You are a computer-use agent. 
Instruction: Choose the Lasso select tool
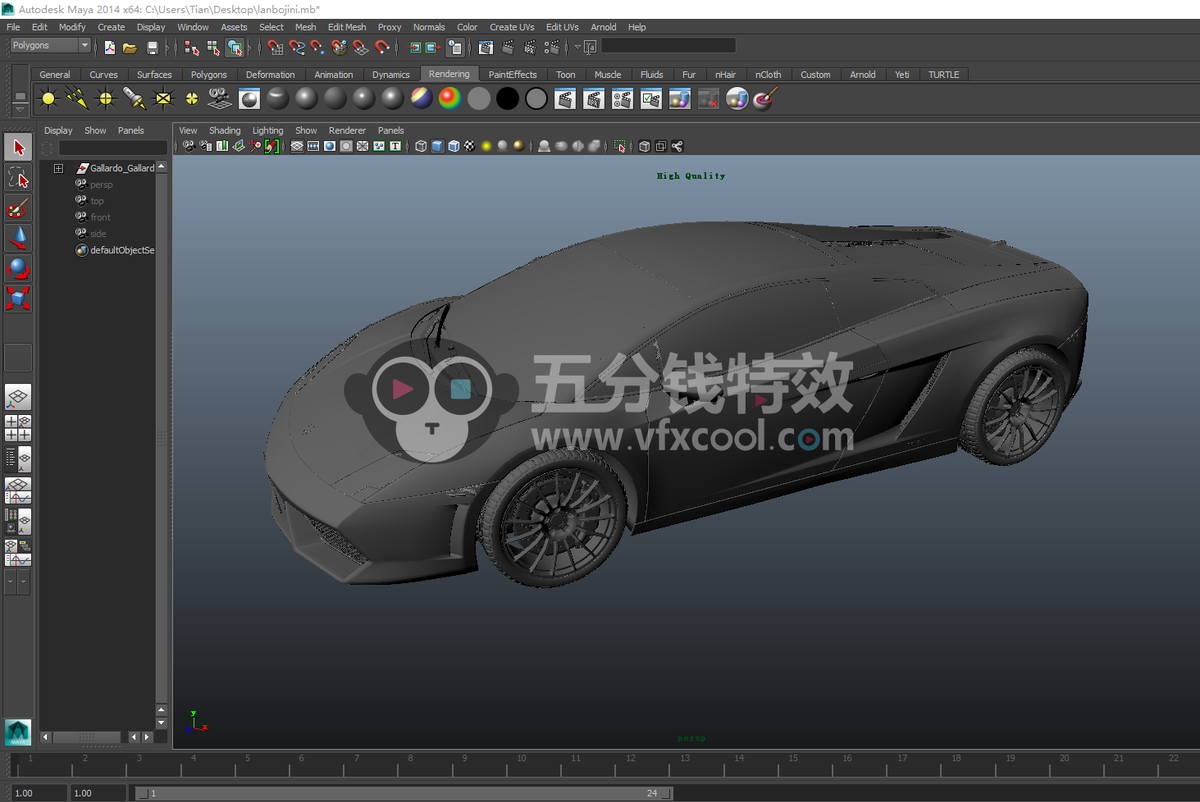click(18, 178)
